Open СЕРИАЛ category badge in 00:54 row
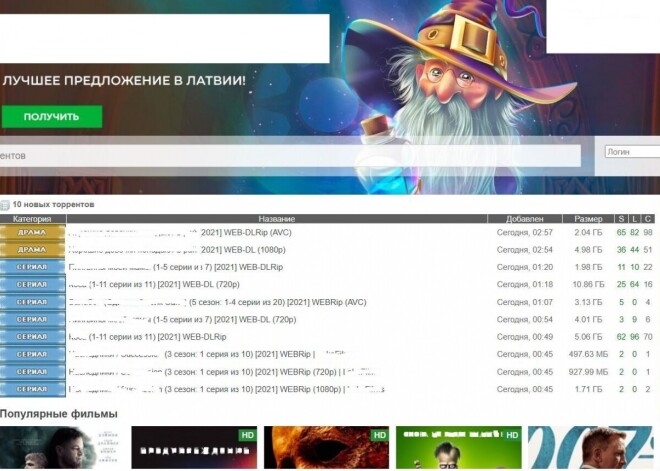This screenshot has width=660, height=471. tap(32, 319)
